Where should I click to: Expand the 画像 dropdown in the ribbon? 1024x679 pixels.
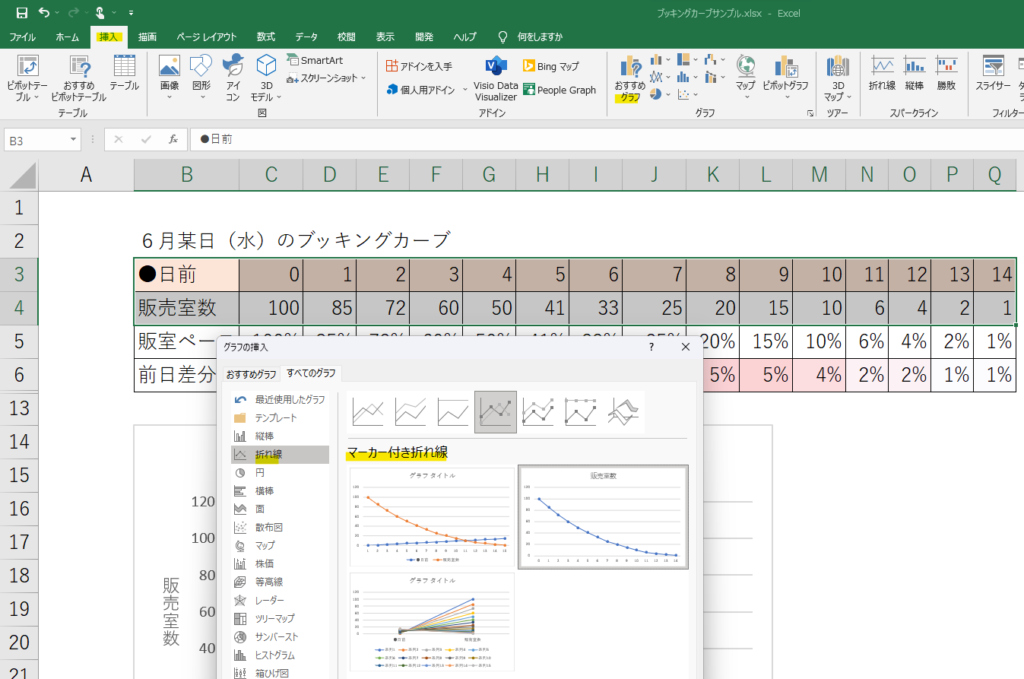[x=169, y=98]
